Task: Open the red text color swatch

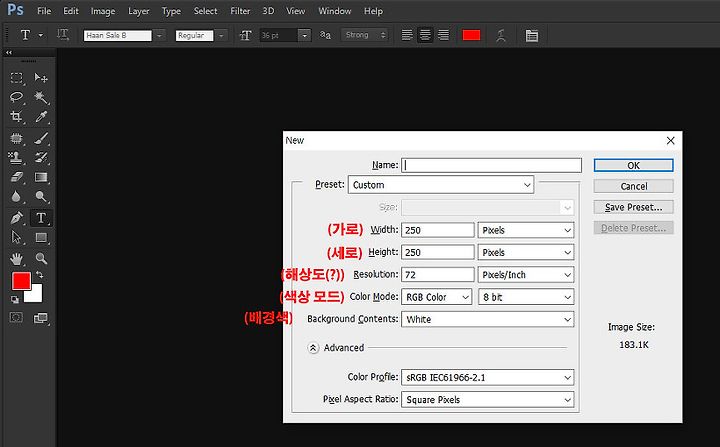Action: [471, 35]
